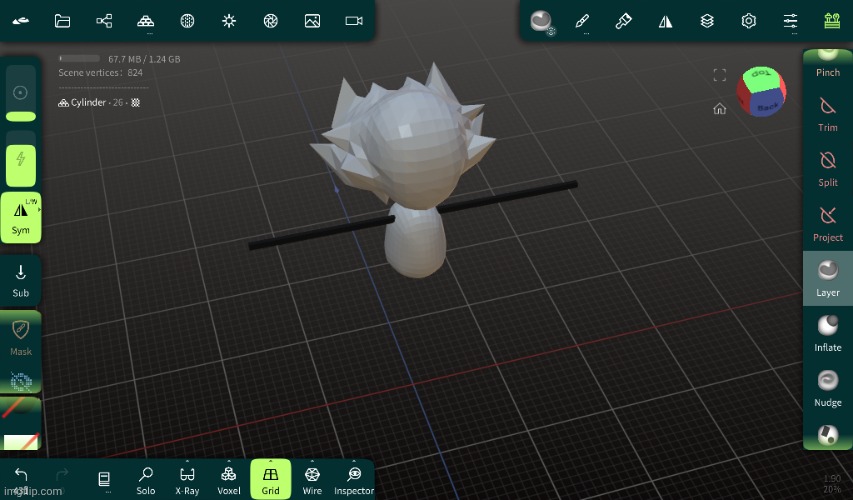This screenshot has width=853, height=500.
Task: Open the Symmetry settings in top bar
Action: click(x=665, y=21)
